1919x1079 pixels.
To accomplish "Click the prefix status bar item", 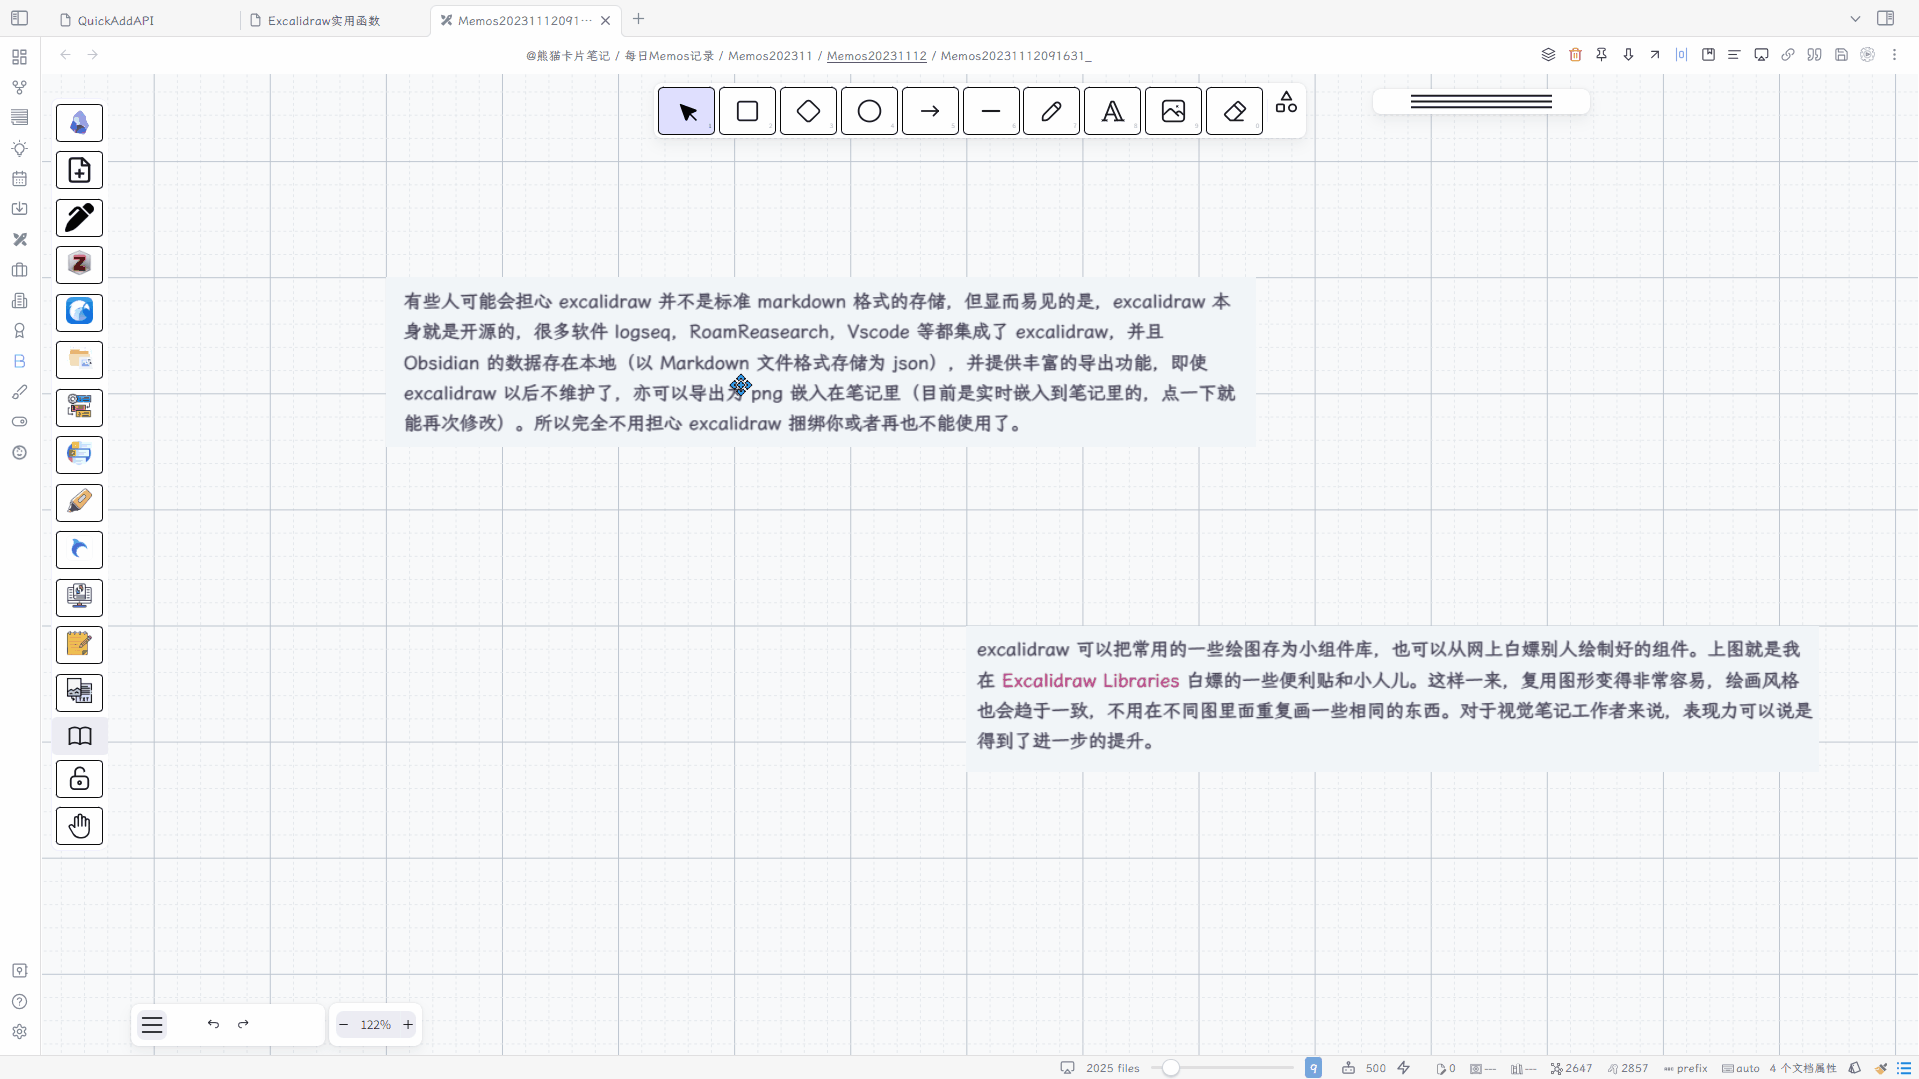I will [x=1685, y=1068].
